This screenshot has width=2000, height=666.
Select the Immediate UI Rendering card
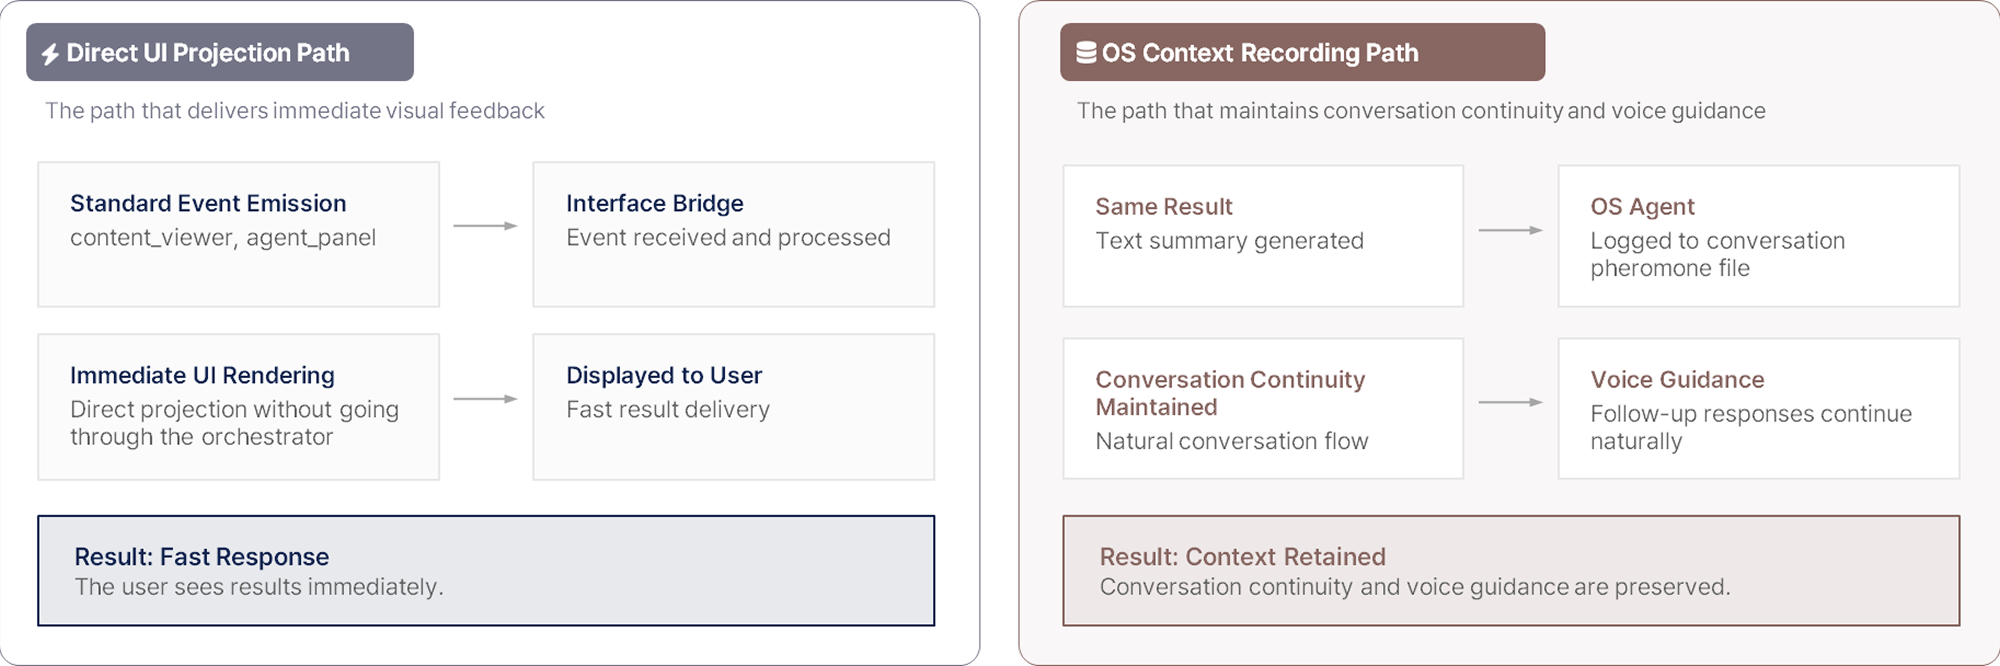coord(238,406)
